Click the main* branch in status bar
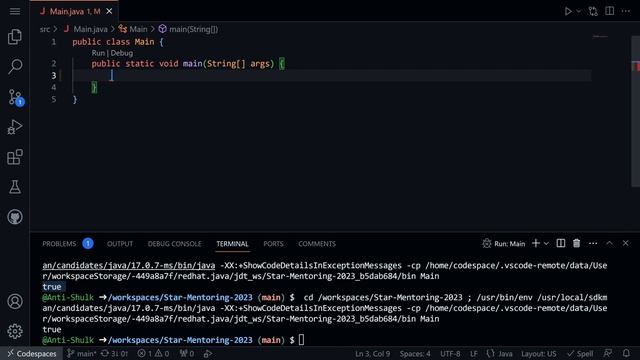Viewport: 640px width, 360px height. click(x=82, y=353)
